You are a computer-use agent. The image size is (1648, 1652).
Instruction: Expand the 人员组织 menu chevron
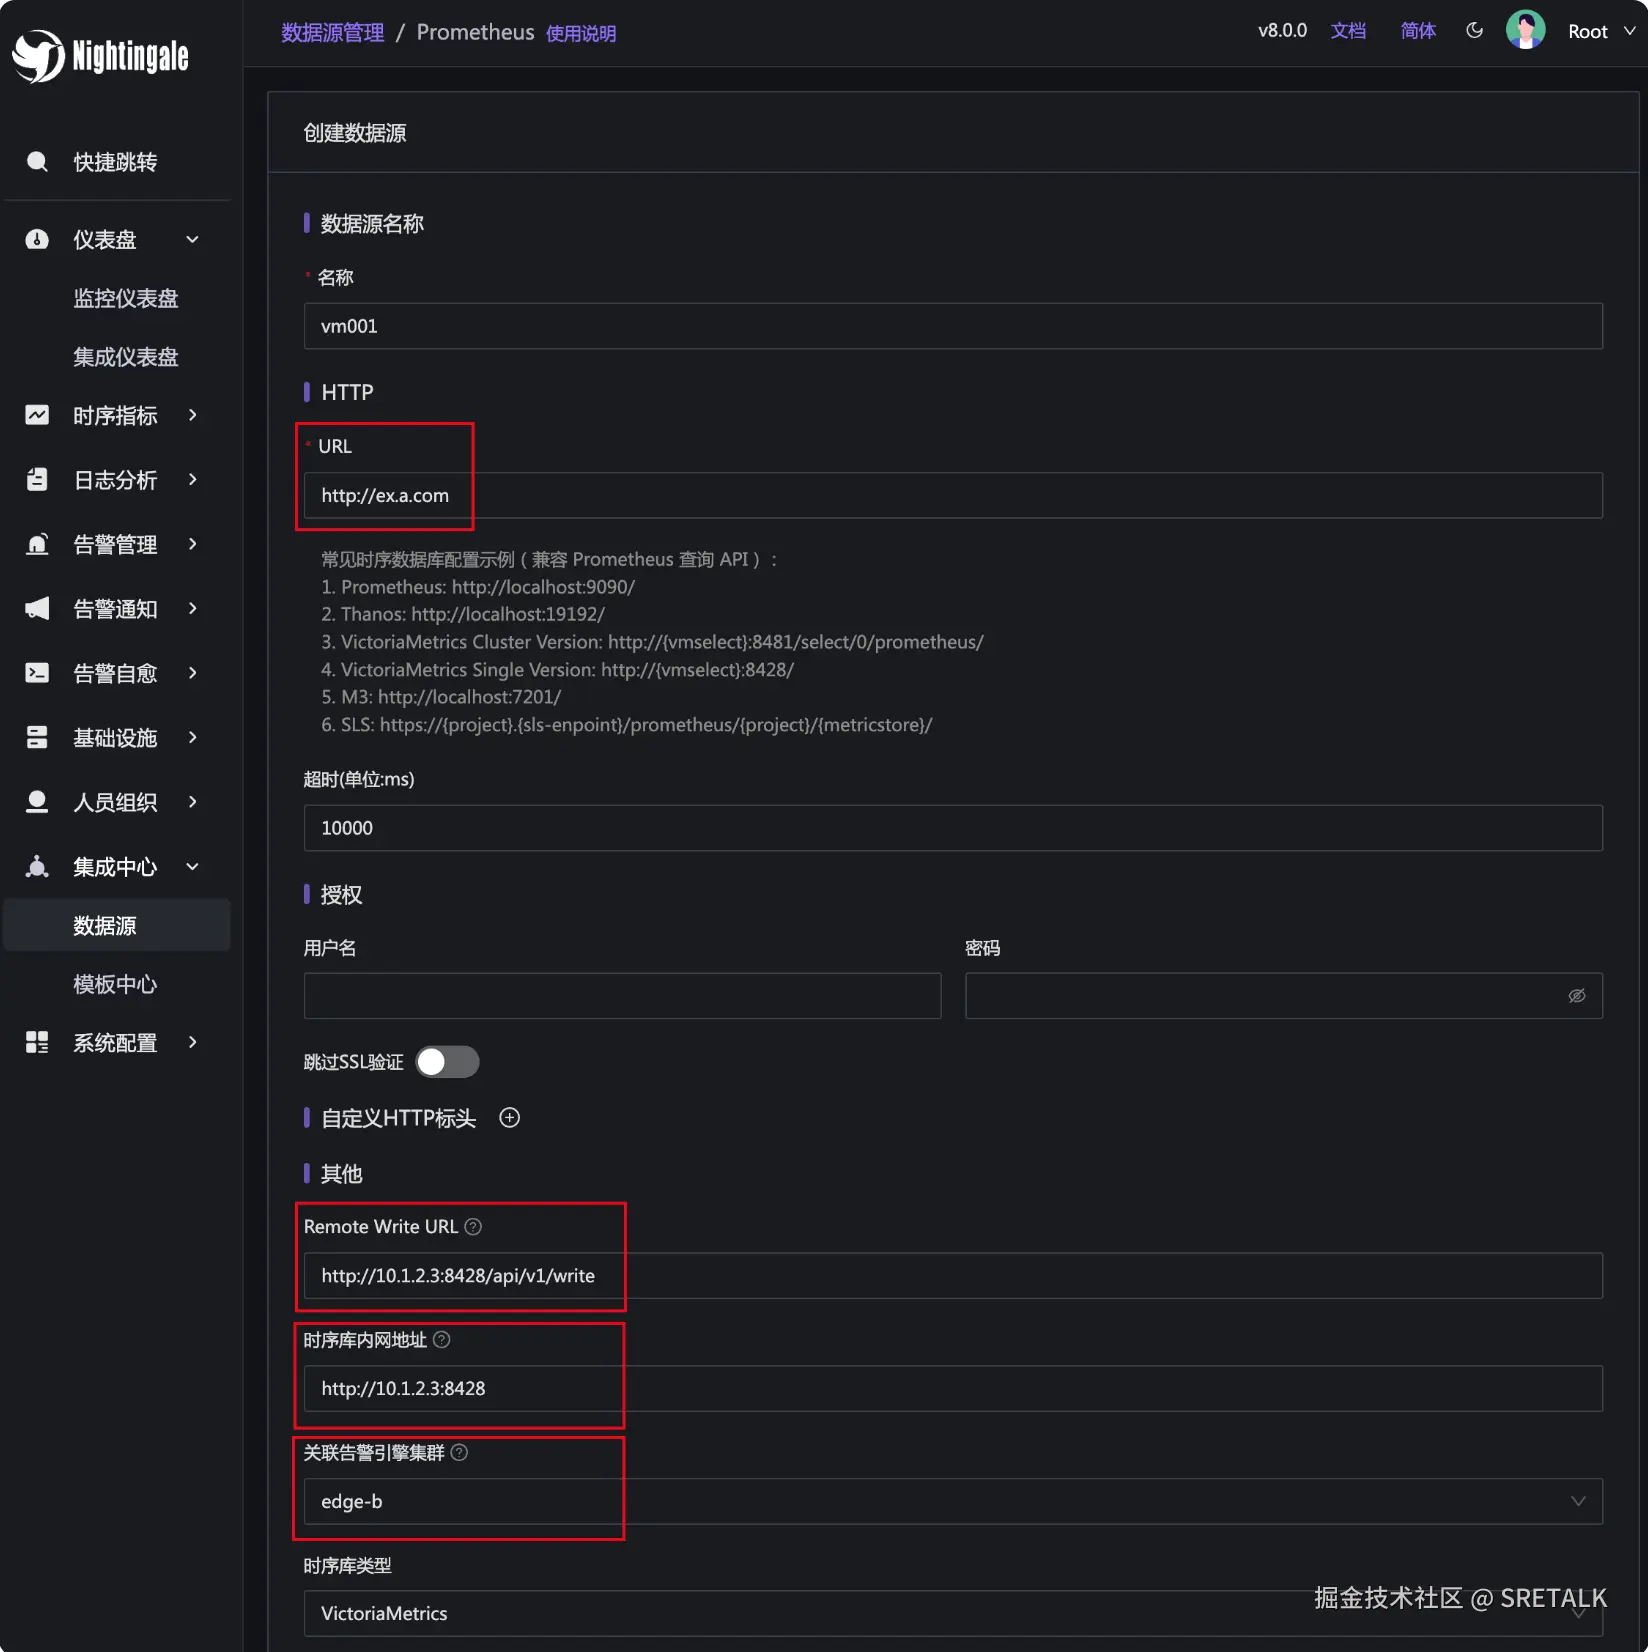coord(193,802)
